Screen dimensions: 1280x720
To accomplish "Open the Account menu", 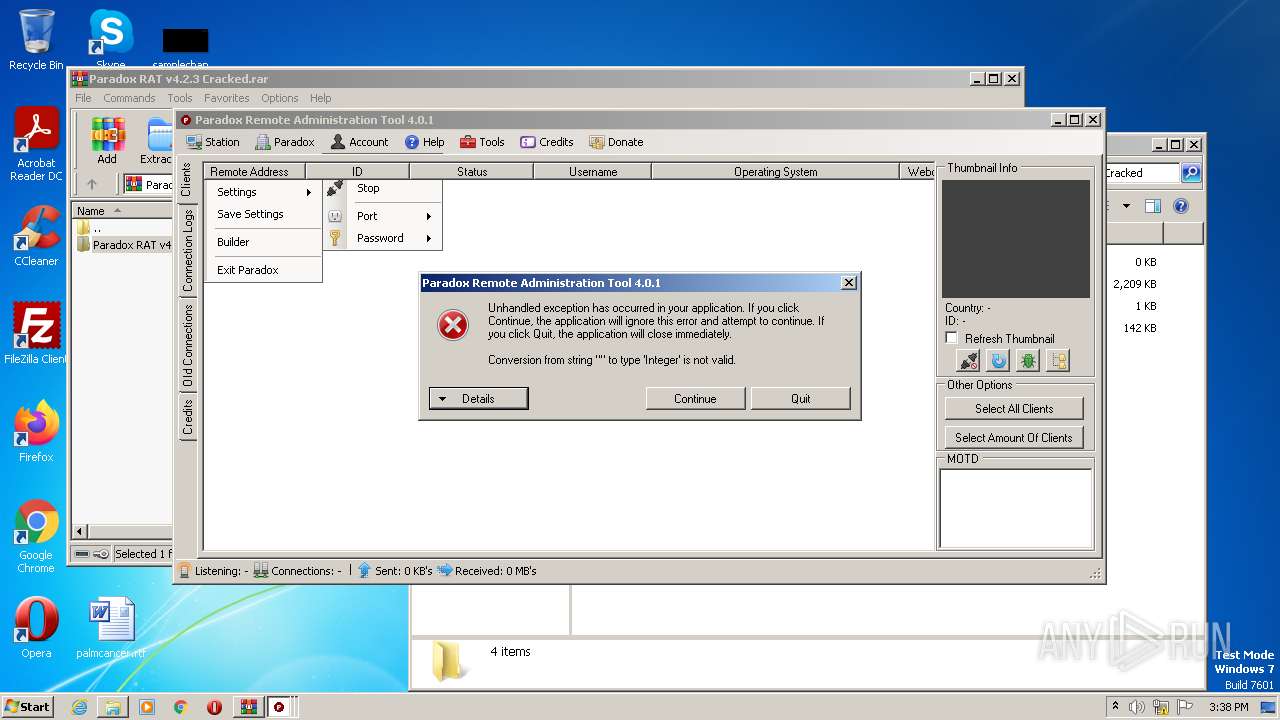I will (359, 142).
